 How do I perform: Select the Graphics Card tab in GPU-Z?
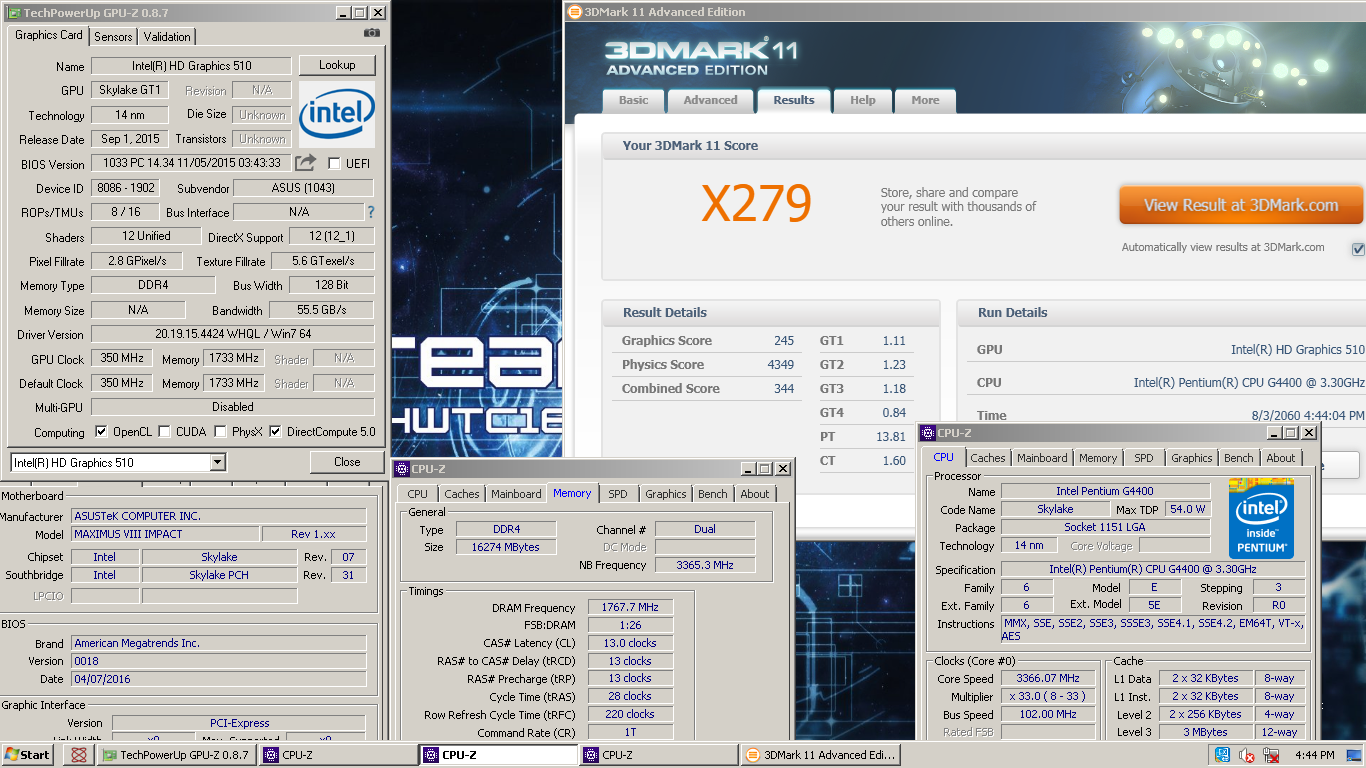[49, 35]
